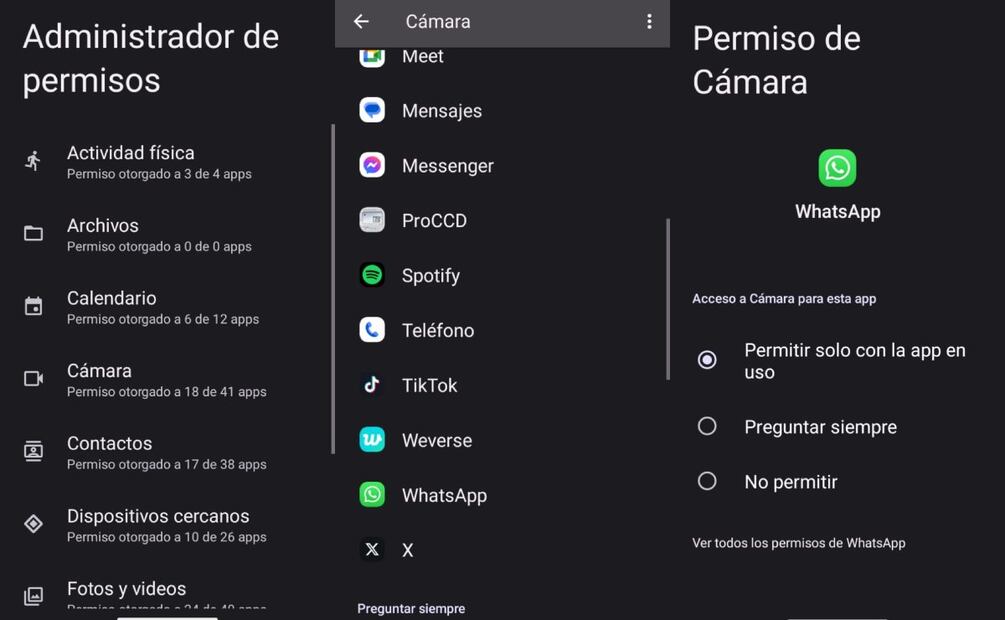Tap the X app icon
This screenshot has width=1005, height=620.
(x=372, y=549)
